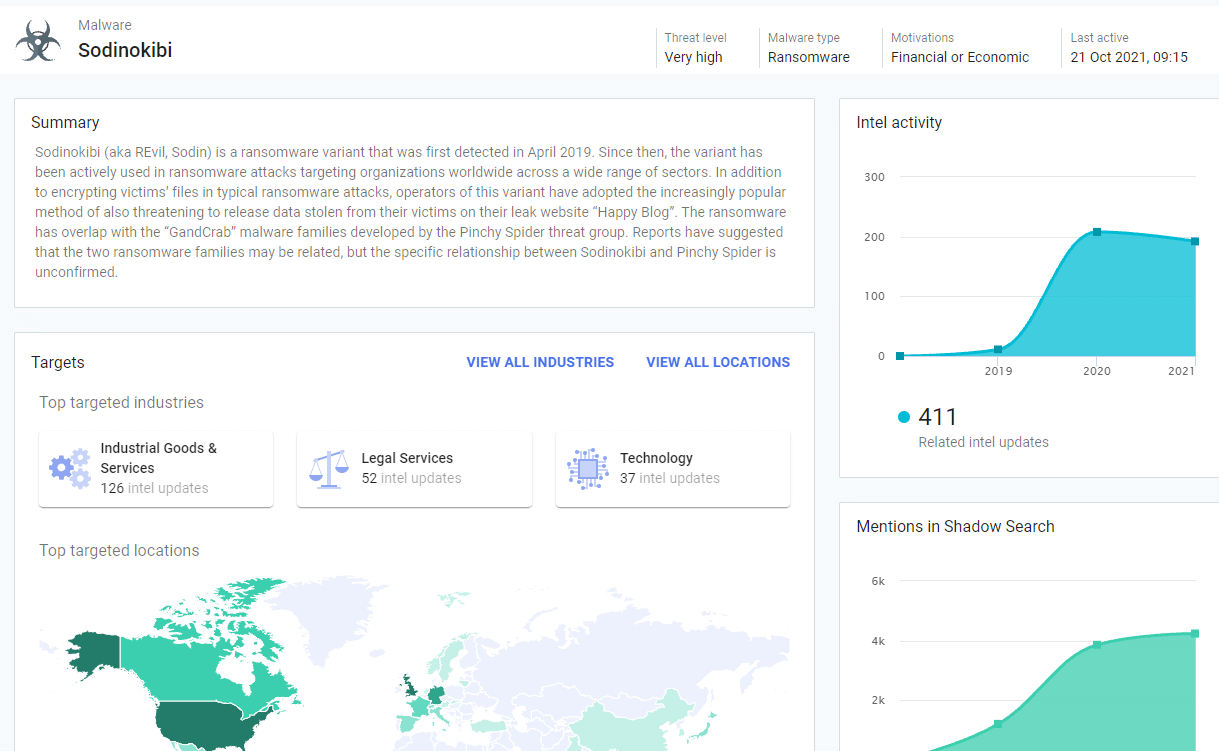Viewport: 1219px width, 751px height.
Task: Click Germany on the targeted locations map
Action: 437,697
